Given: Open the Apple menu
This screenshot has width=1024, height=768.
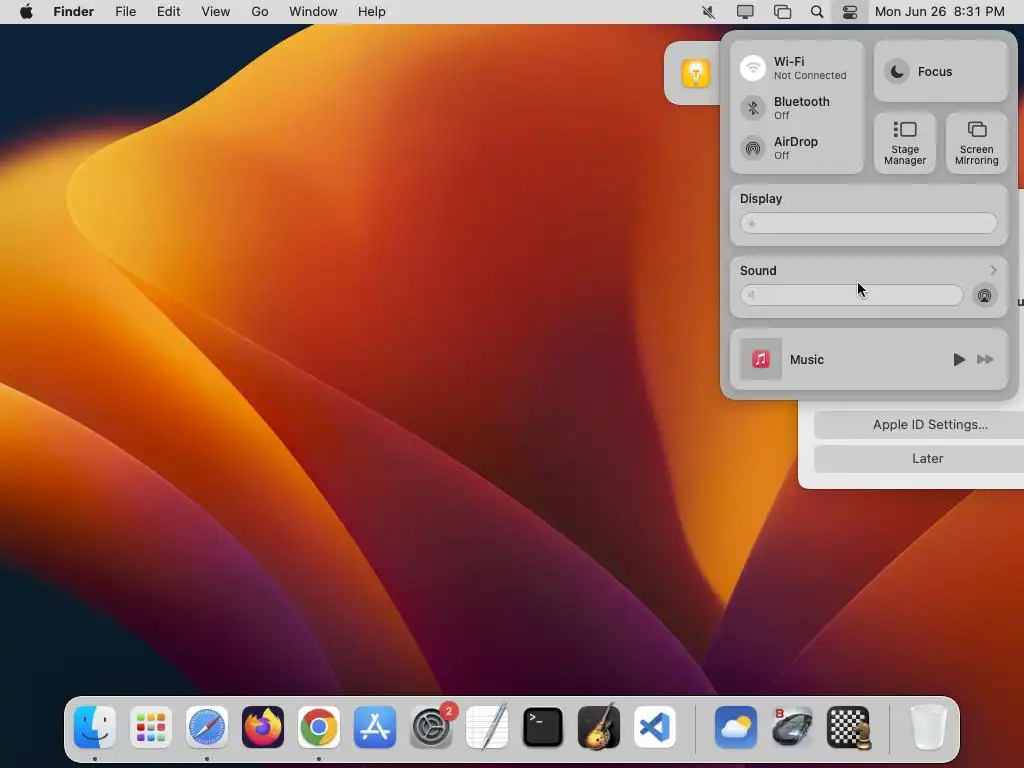Looking at the screenshot, I should (26, 12).
